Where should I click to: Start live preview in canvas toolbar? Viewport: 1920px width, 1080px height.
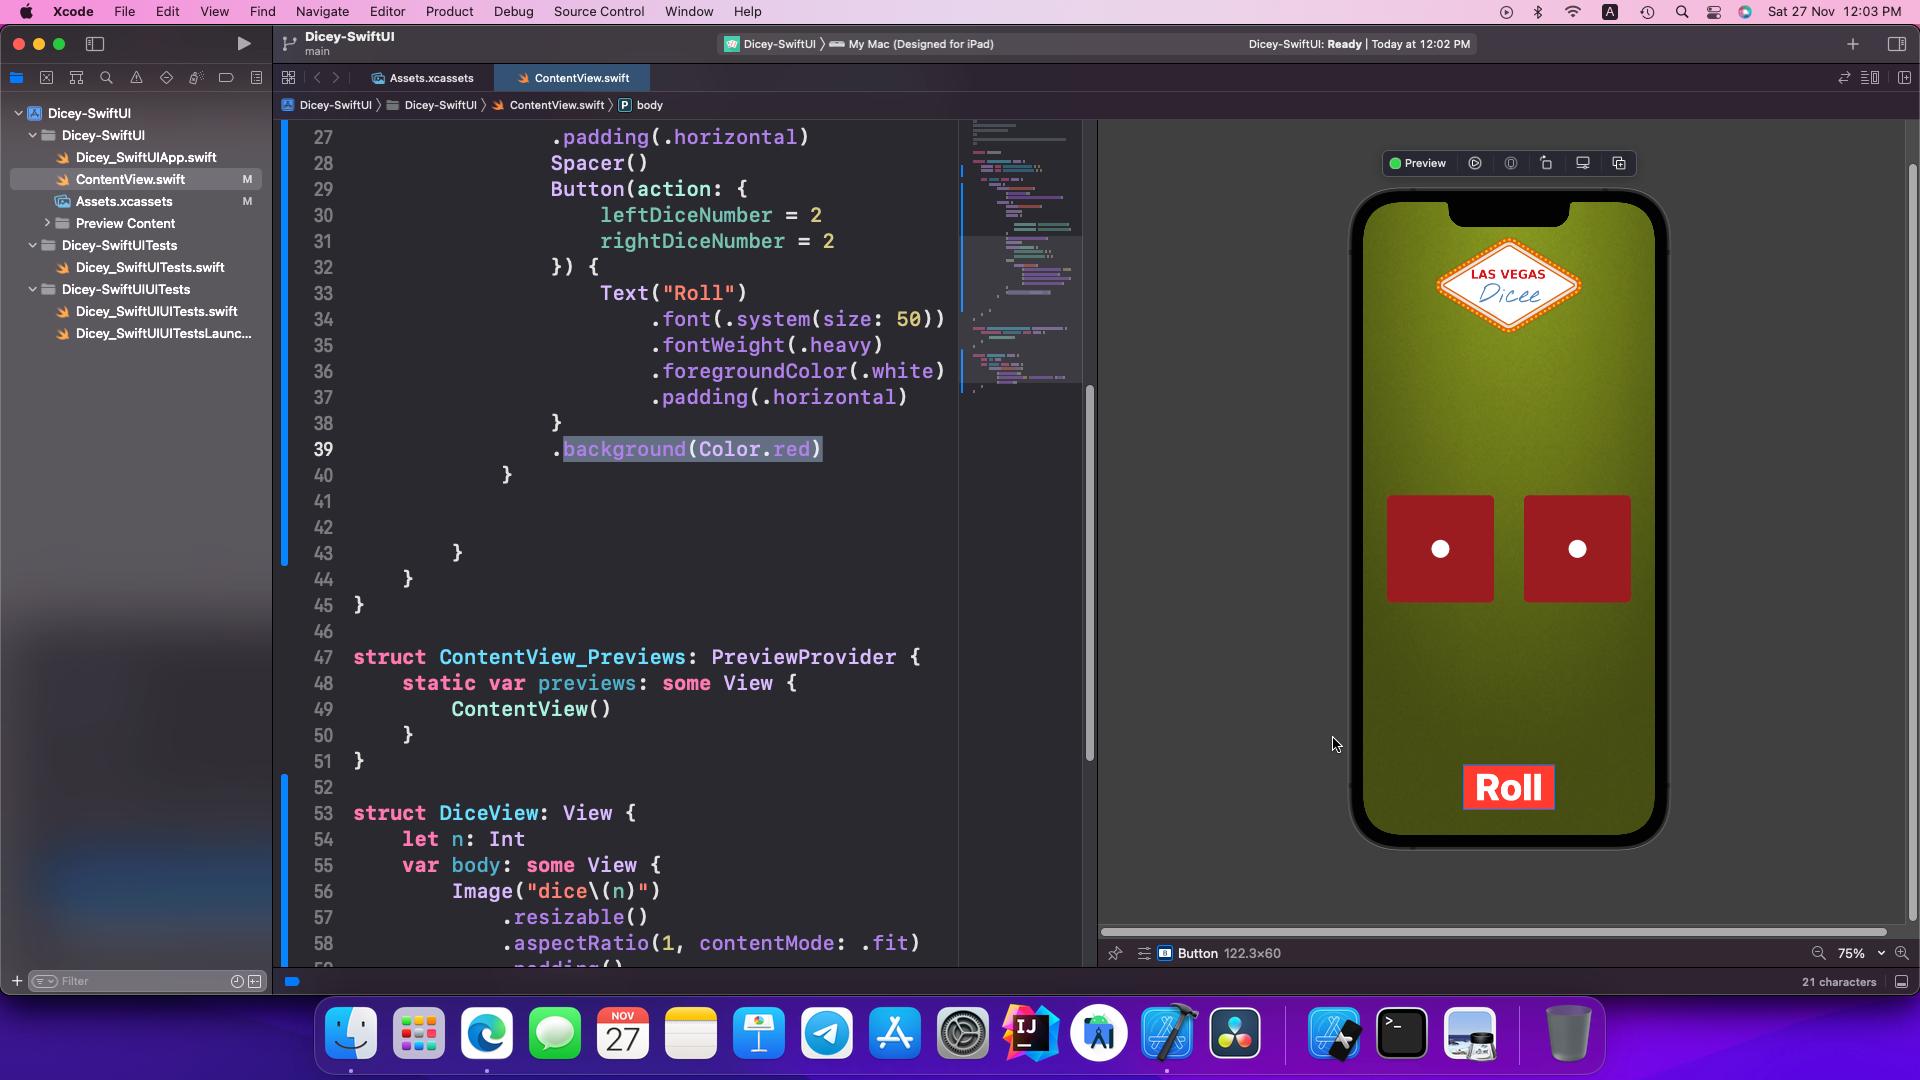coord(1475,163)
